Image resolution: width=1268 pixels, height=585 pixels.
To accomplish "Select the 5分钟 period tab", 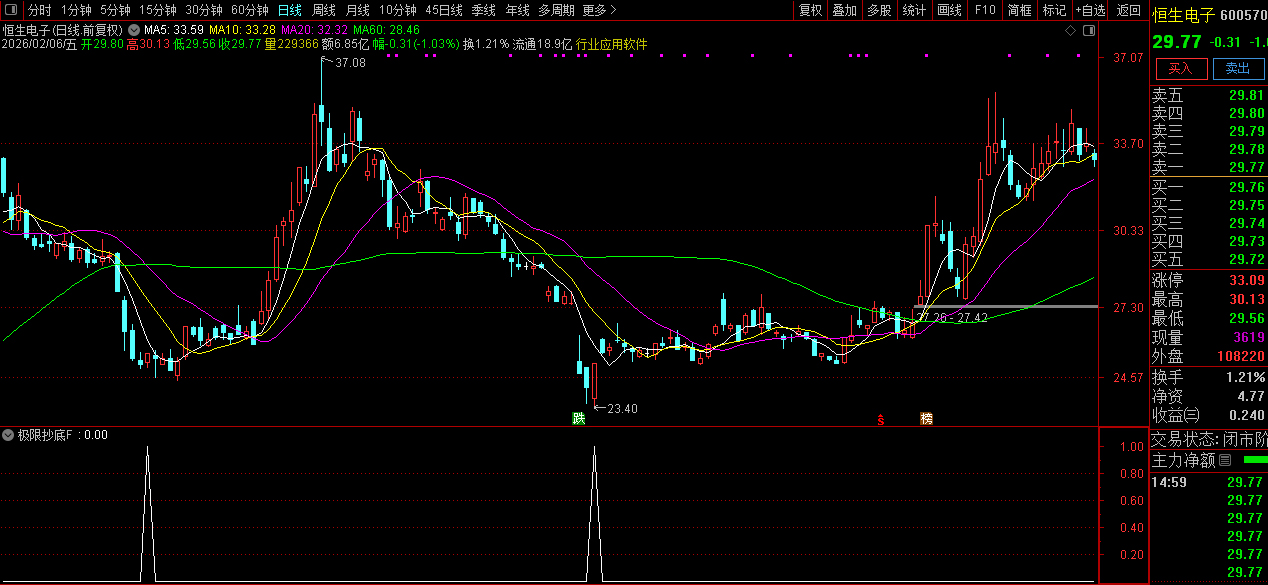I will 115,10.
